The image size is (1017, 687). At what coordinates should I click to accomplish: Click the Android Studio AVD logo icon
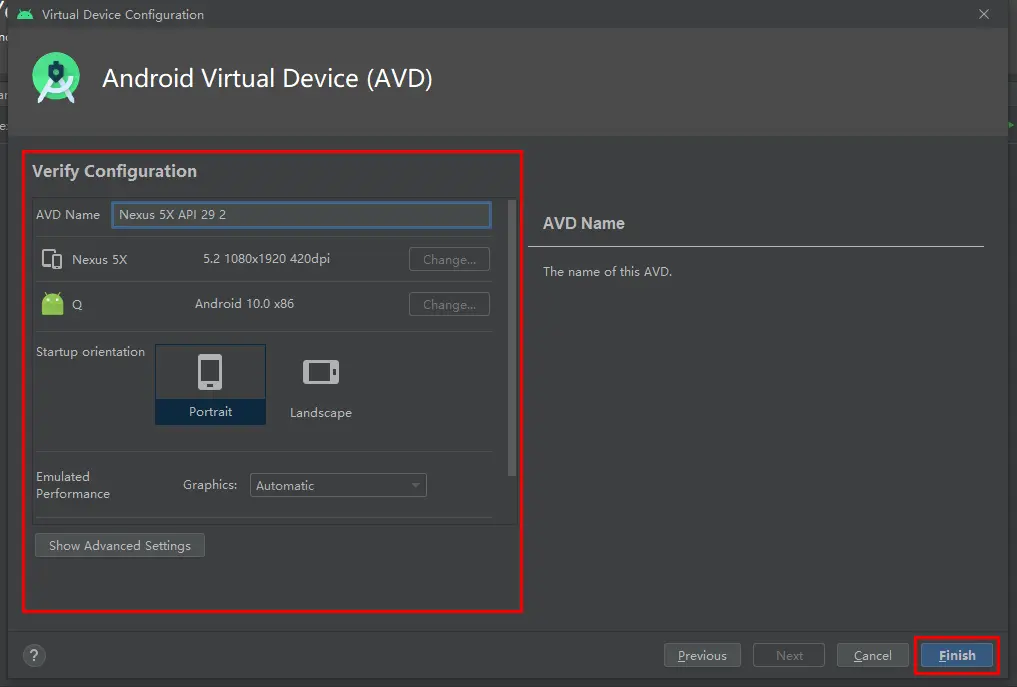[x=56, y=78]
